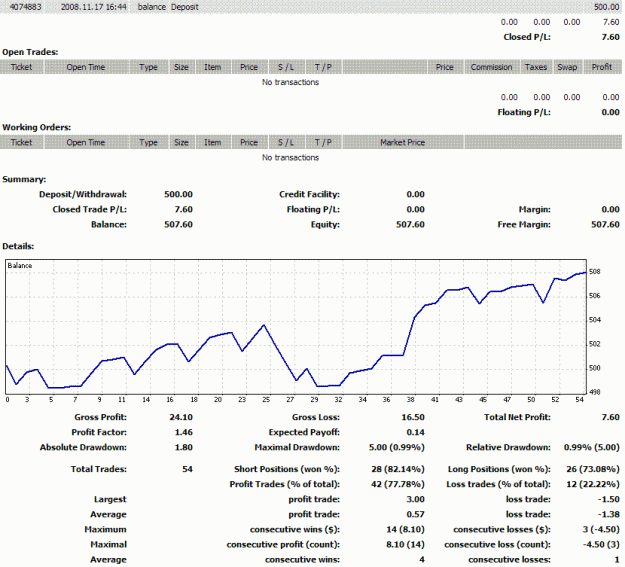Screen dimensions: 625x567
Task: Click the Taxes column header
Action: coord(536,67)
